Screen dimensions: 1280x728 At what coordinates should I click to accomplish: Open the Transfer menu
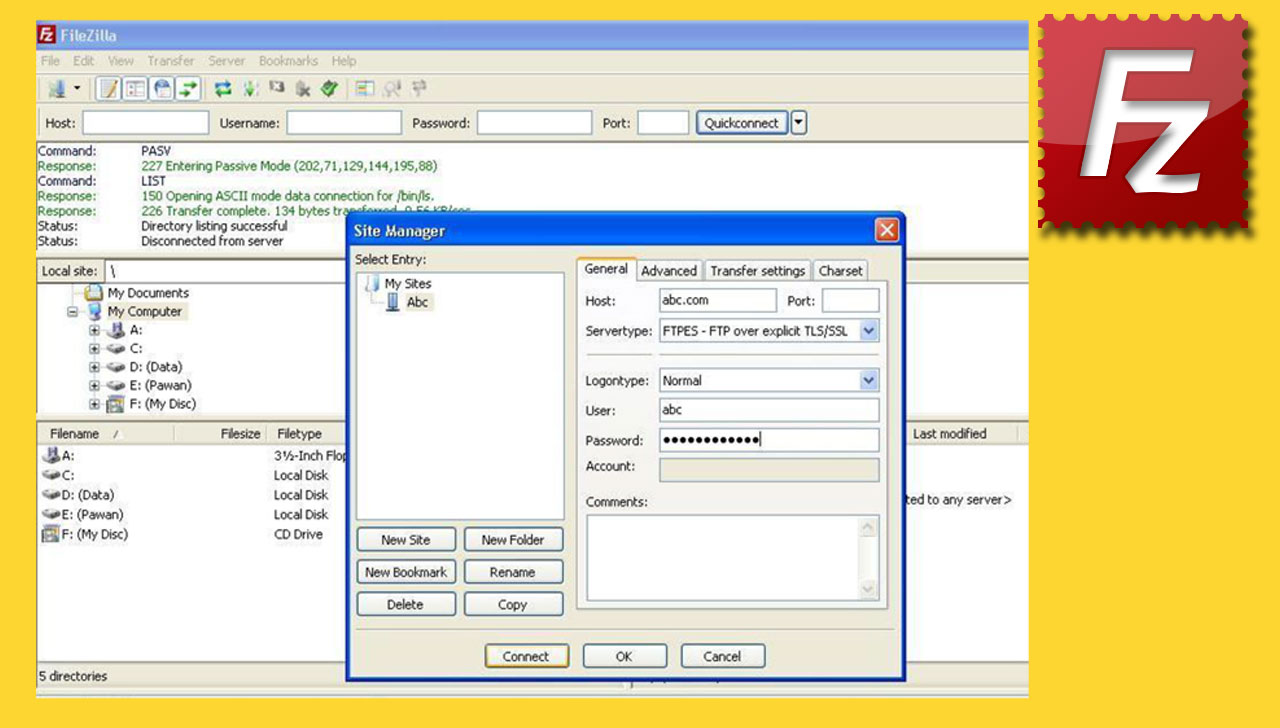click(x=171, y=61)
